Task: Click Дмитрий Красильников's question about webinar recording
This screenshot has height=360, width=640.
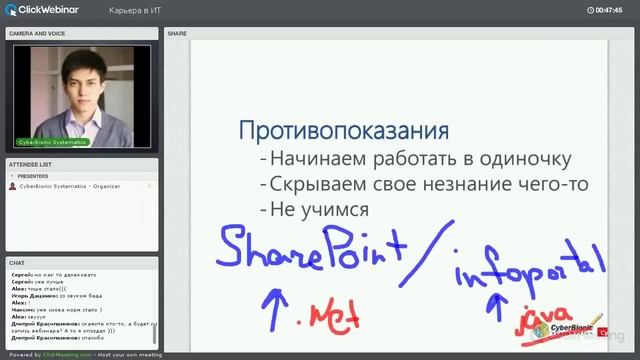Action: 84,327
